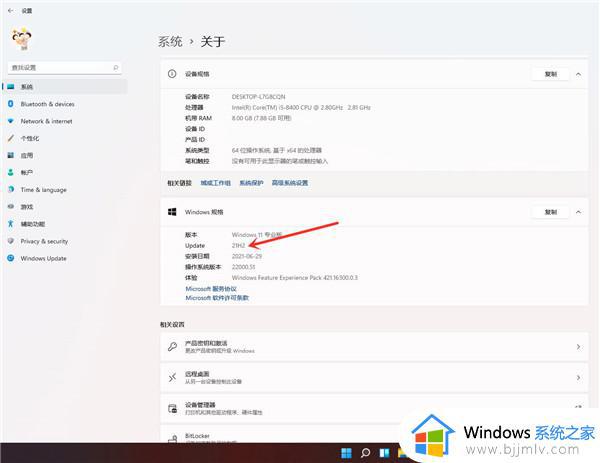This screenshot has width=600, height=463.
Task: Click the Accessibility figure icon
Action: 11,223
